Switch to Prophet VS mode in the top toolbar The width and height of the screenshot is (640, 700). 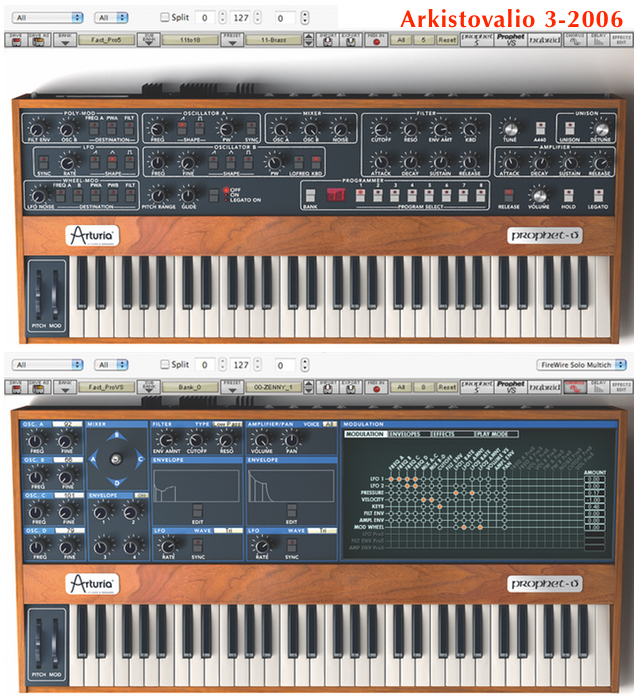[511, 40]
